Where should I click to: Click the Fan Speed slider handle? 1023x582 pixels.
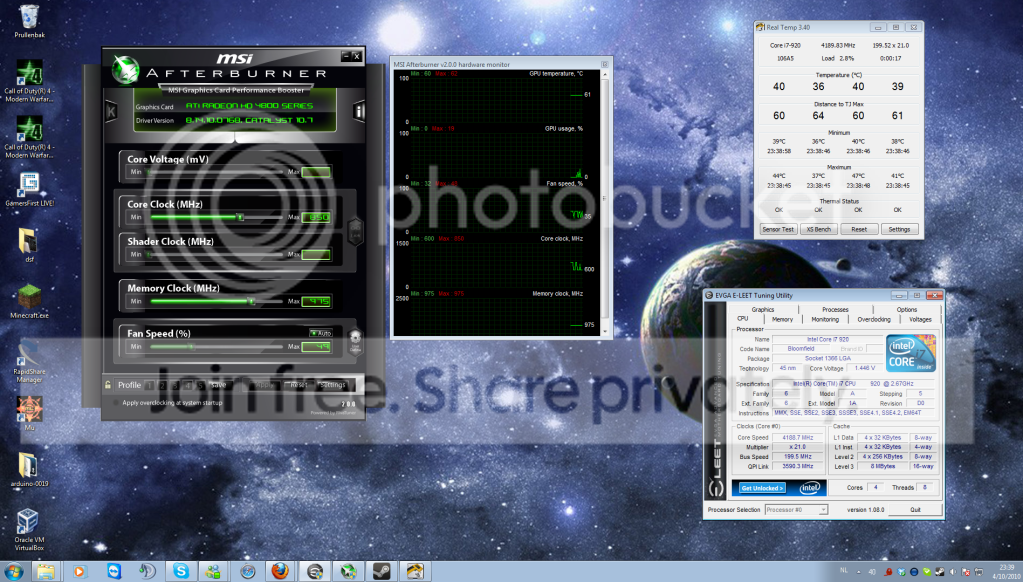(x=192, y=346)
